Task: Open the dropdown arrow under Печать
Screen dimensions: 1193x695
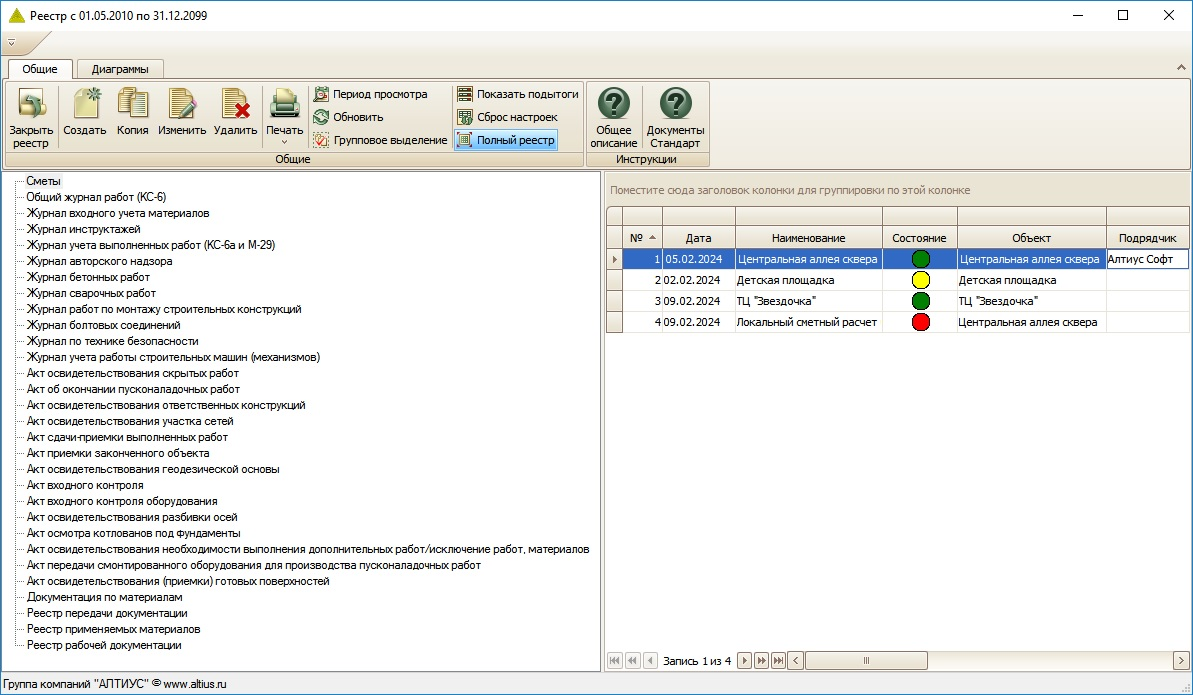Action: coord(285,143)
